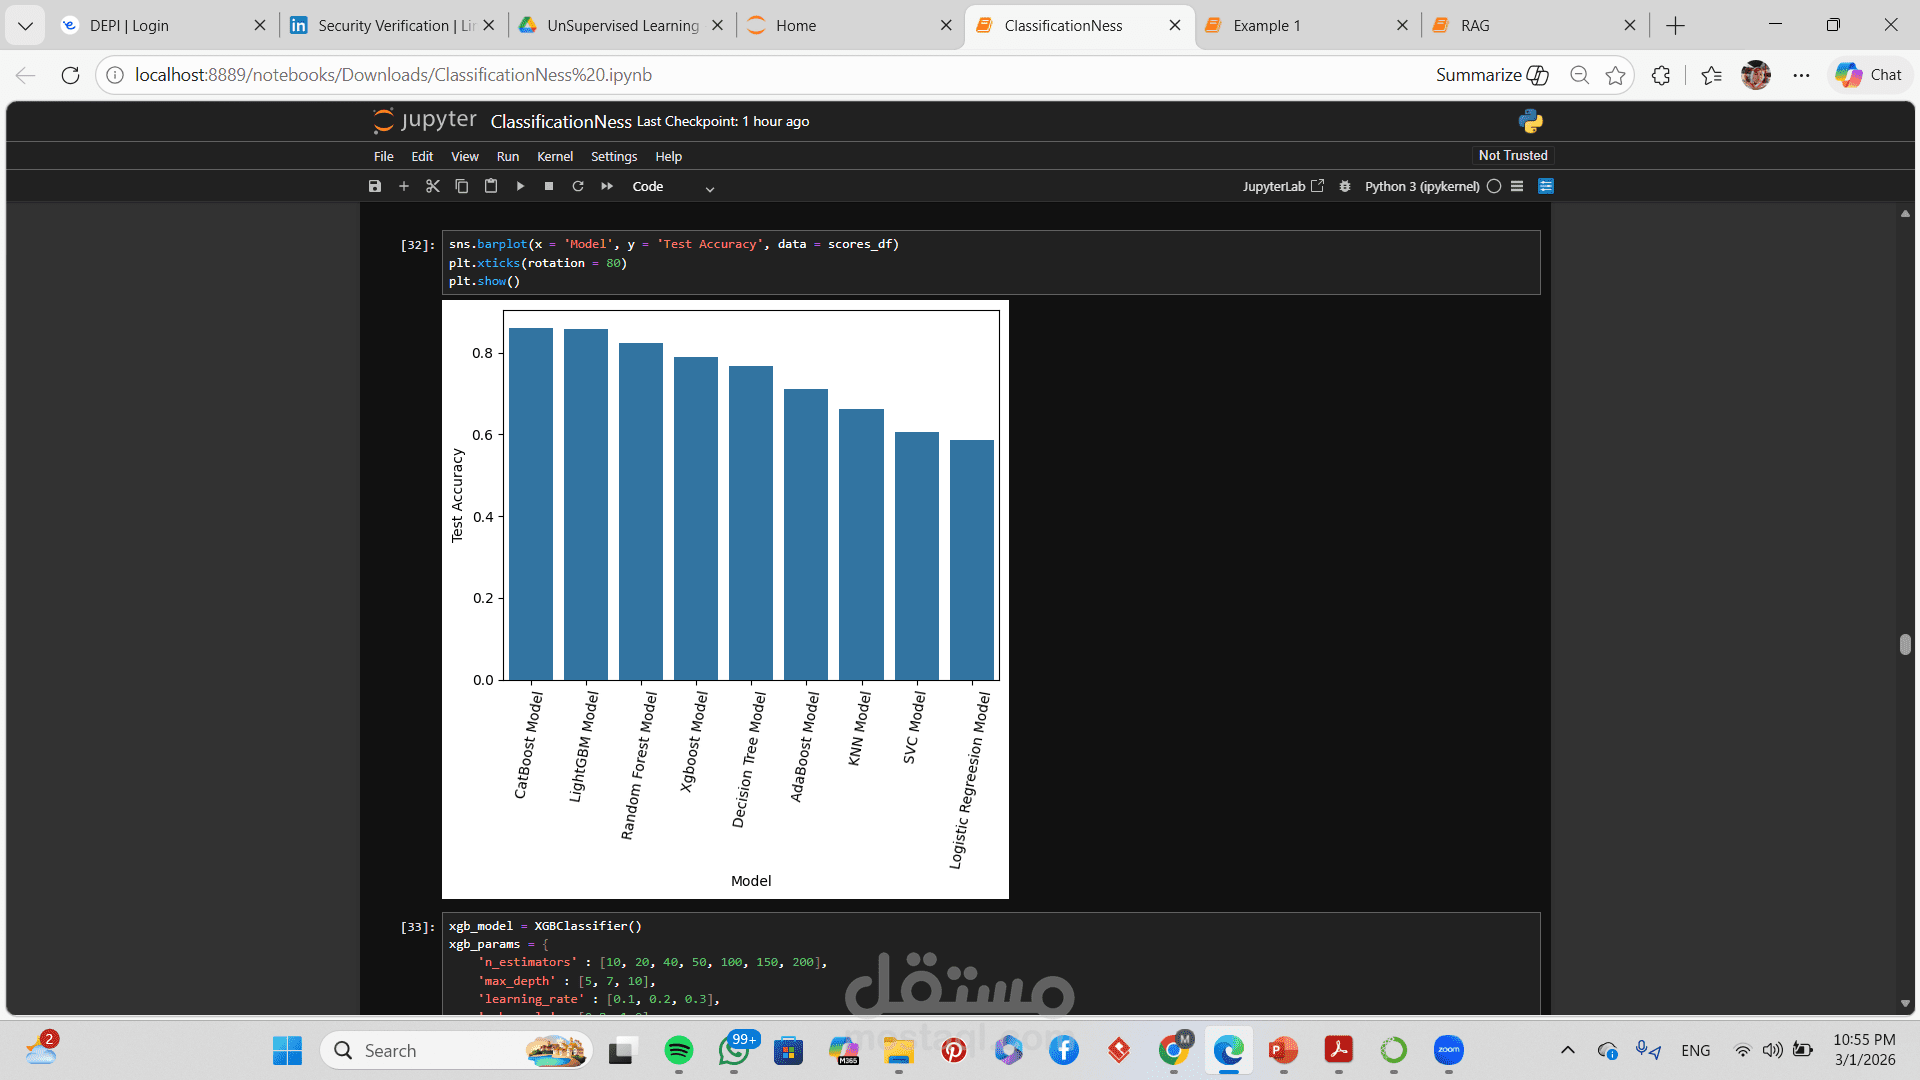Expand the browser tab search chevron
Viewport: 1920px width, 1080px height.
click(x=25, y=25)
